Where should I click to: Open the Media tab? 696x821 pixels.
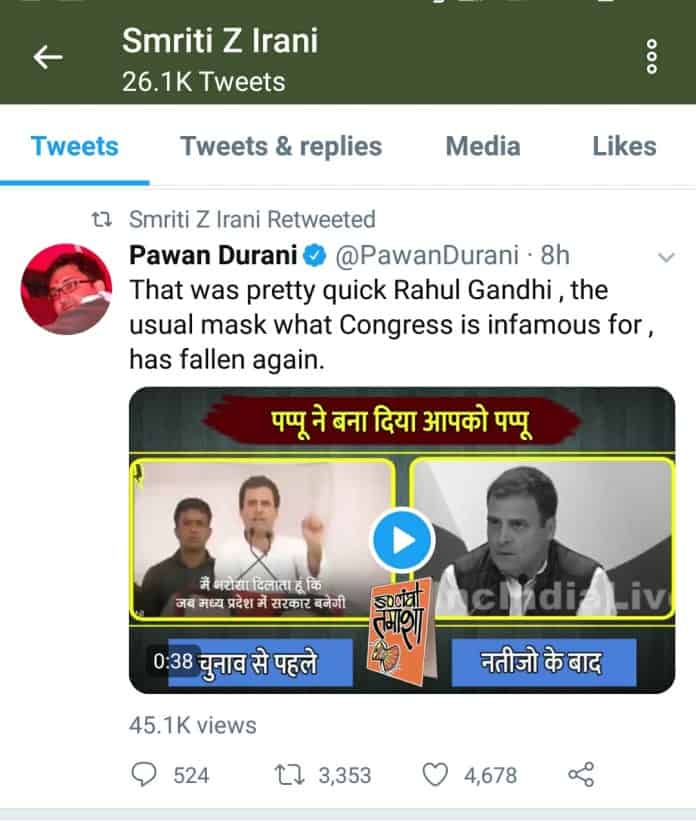click(483, 146)
